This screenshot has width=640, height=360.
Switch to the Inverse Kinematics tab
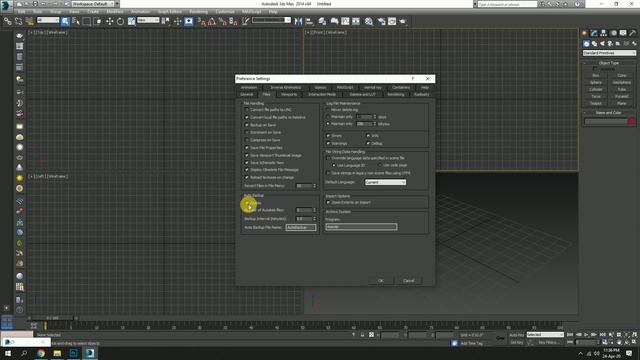click(x=286, y=88)
